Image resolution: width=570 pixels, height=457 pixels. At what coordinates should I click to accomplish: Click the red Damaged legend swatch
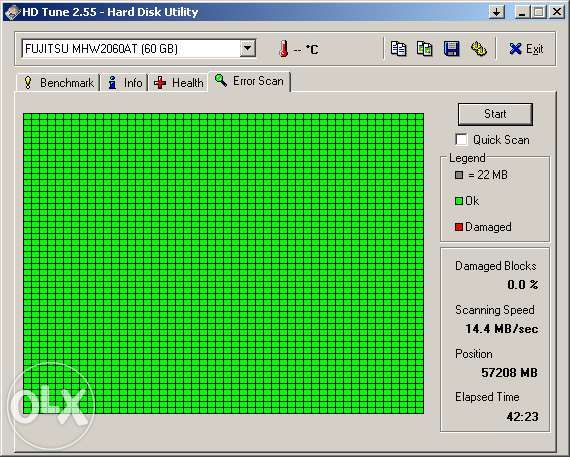459,227
